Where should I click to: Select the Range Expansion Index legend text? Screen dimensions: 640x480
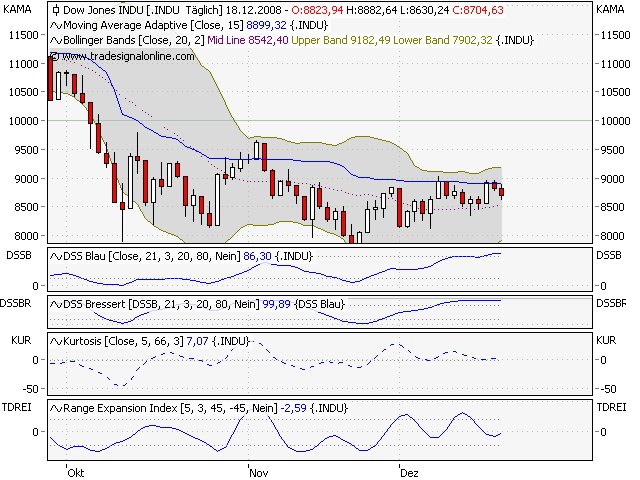[x=170, y=408]
